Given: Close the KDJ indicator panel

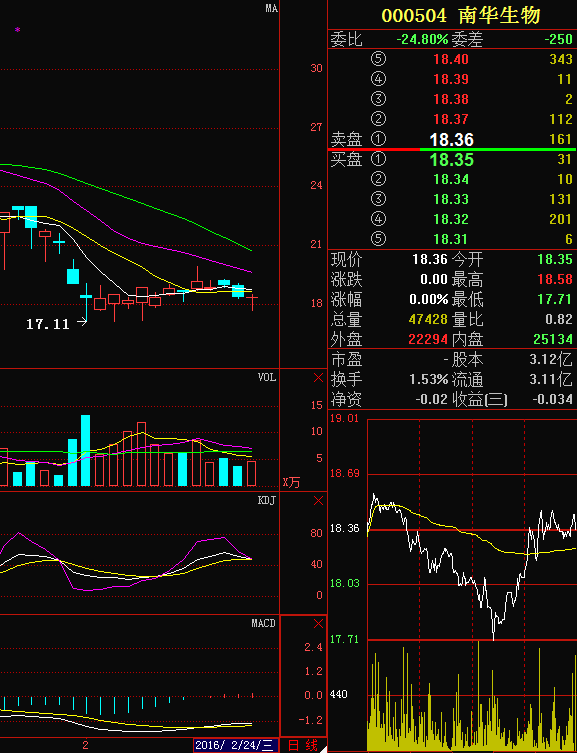Looking at the screenshot, I should point(318,501).
